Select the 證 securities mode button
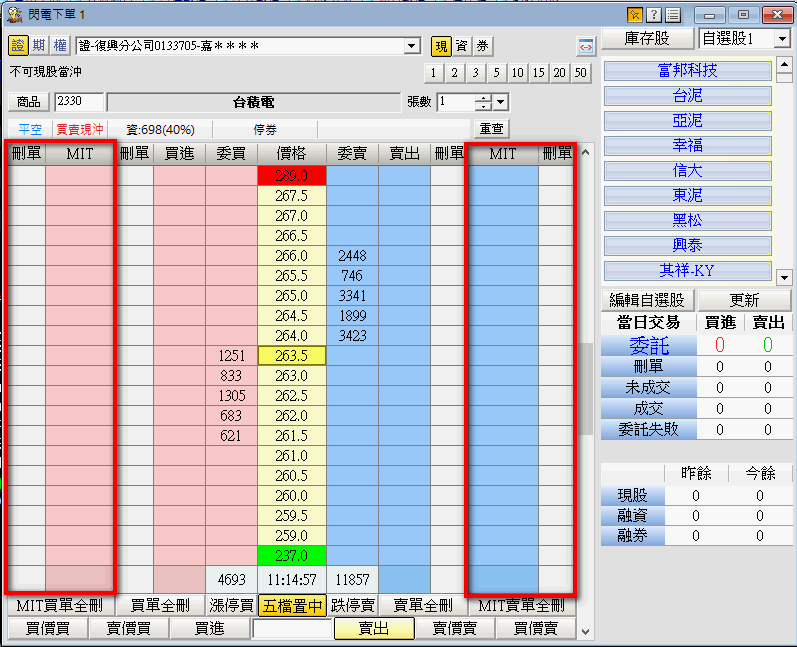This screenshot has height=647, width=797. (17, 46)
